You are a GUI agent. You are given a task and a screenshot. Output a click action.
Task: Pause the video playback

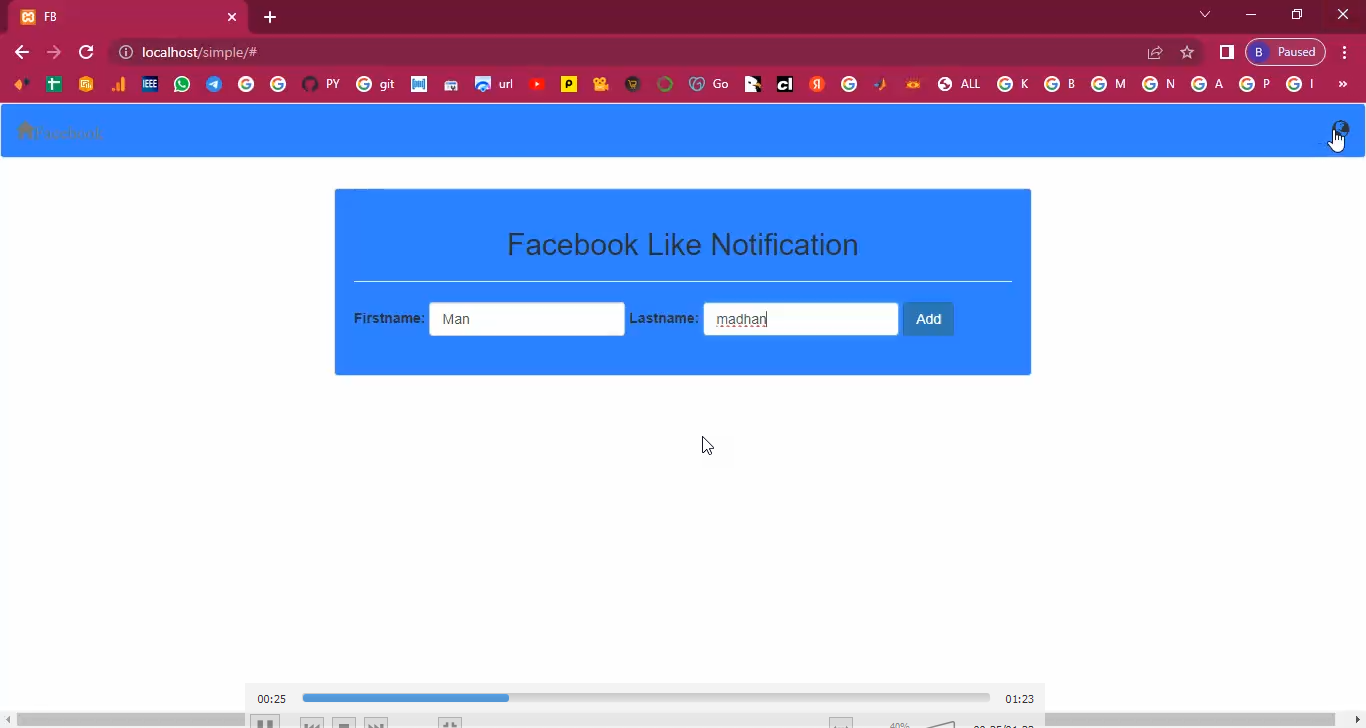click(x=264, y=722)
